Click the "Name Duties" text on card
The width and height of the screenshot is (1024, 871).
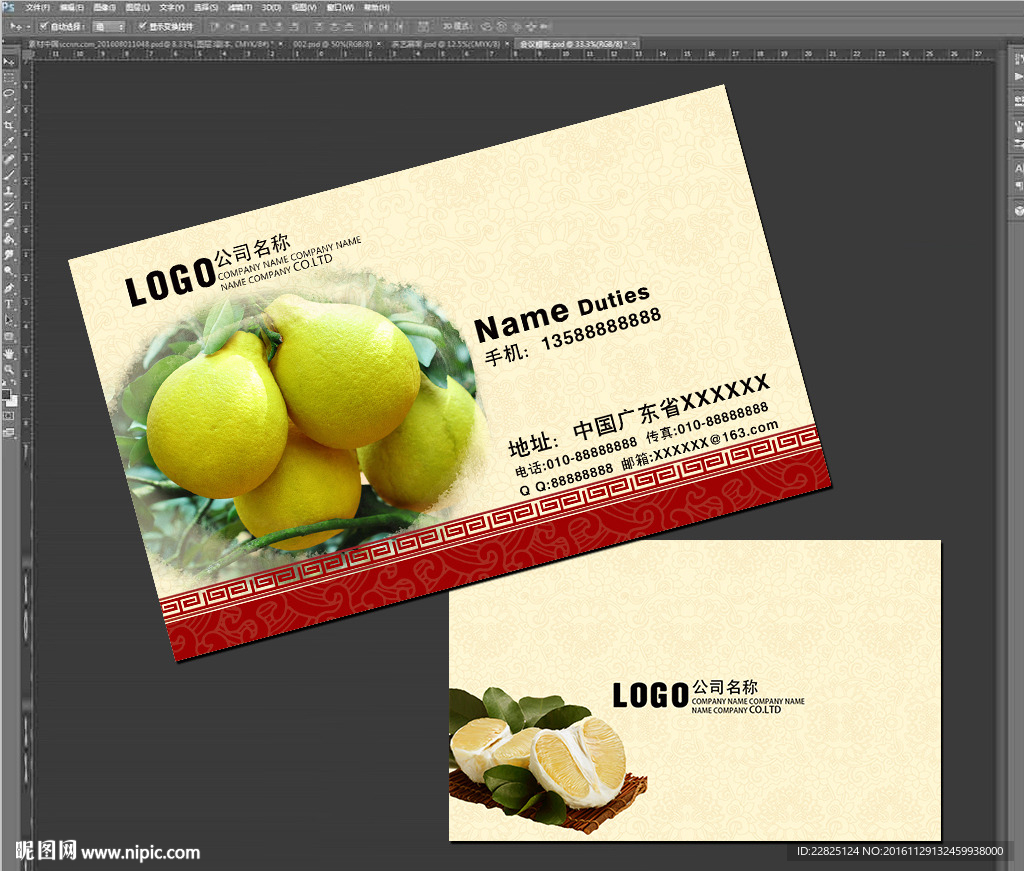[562, 312]
